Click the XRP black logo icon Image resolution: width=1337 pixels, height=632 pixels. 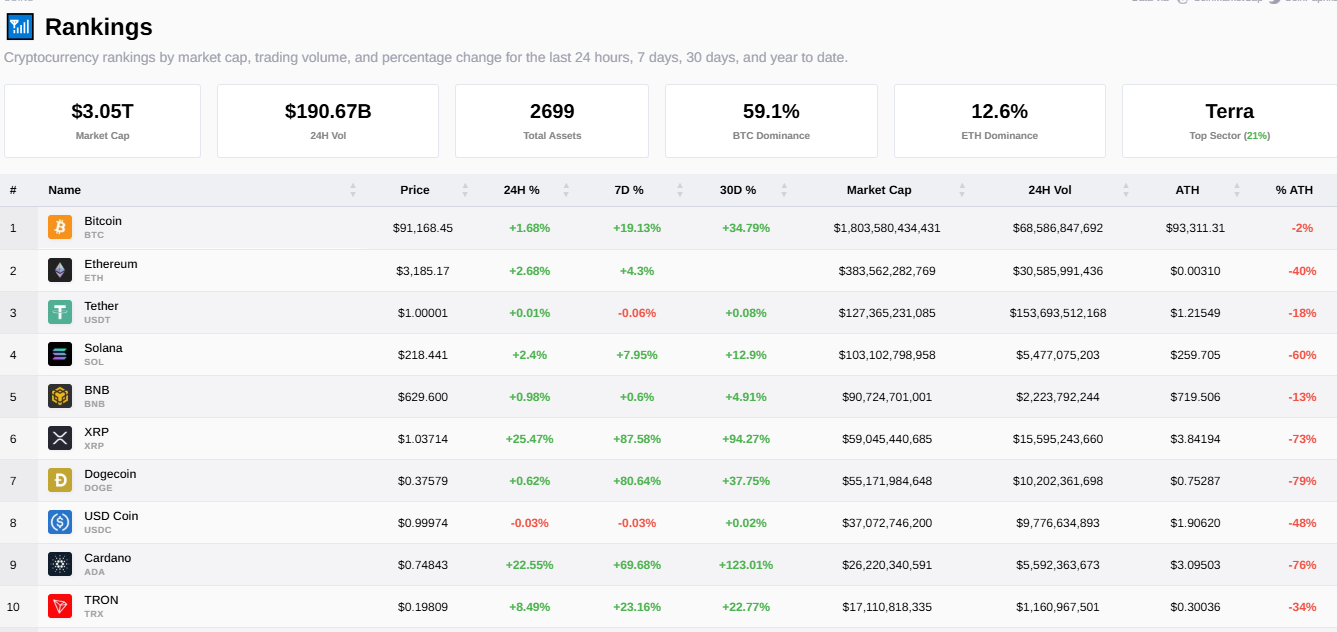59,438
